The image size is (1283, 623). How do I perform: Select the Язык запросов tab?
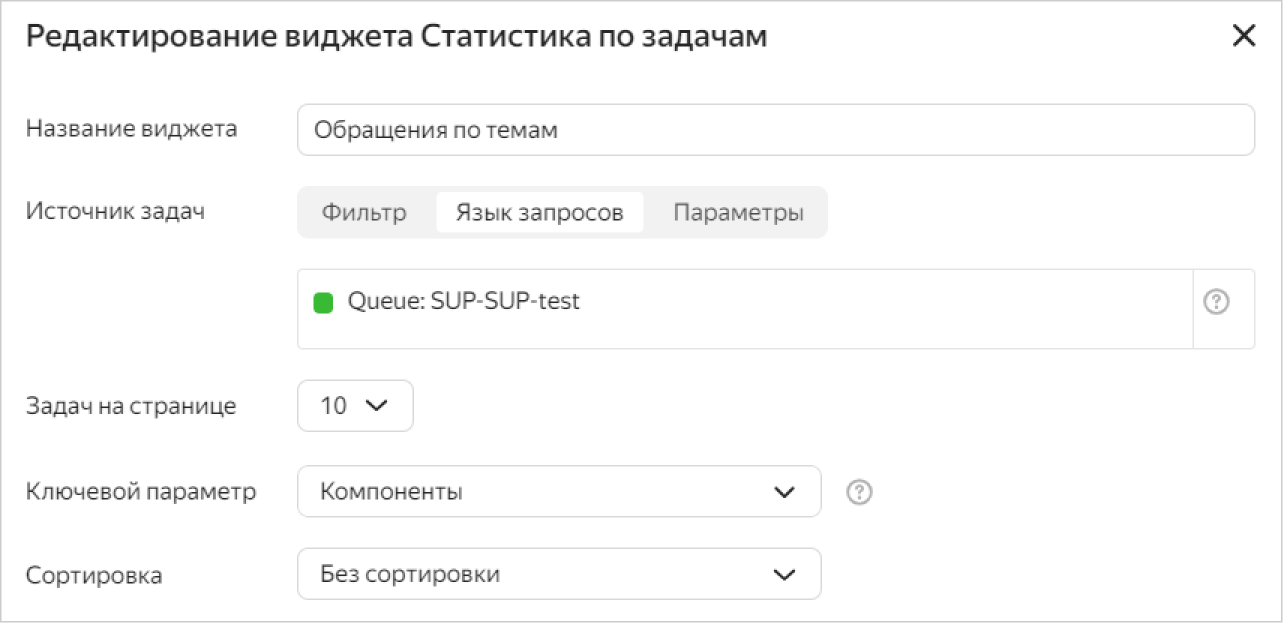(x=539, y=213)
